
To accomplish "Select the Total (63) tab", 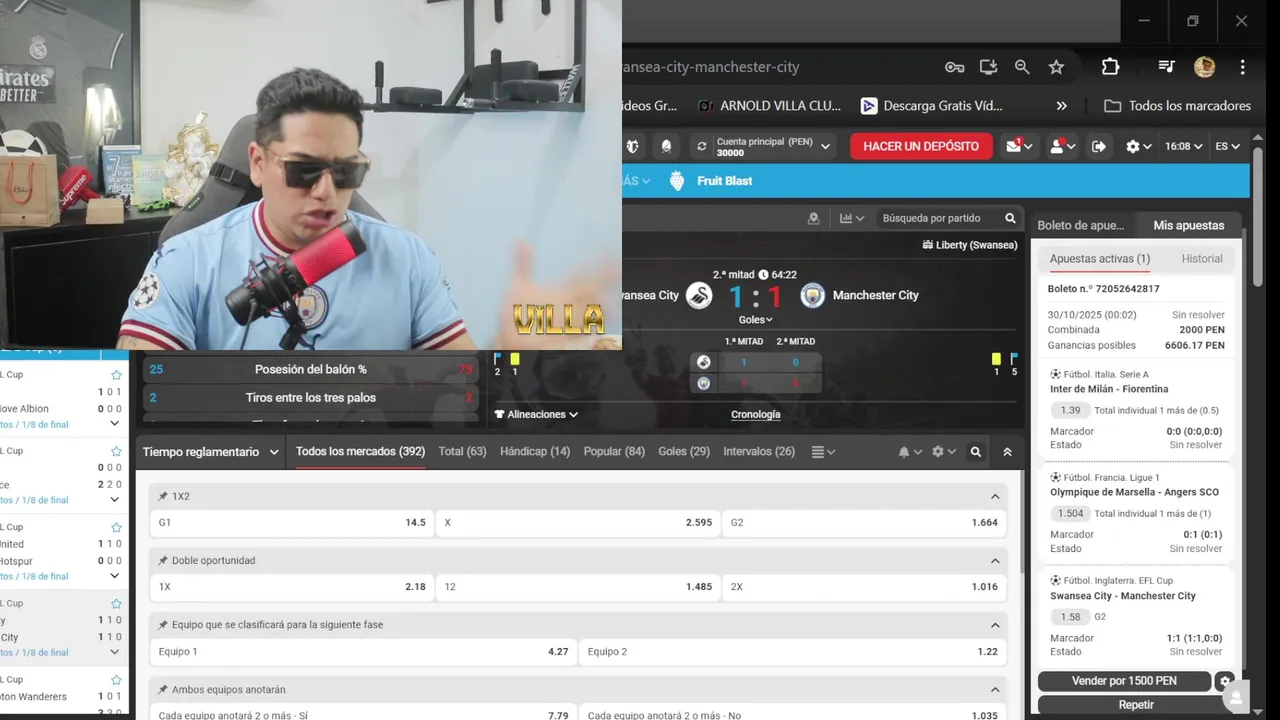I will click(463, 452).
